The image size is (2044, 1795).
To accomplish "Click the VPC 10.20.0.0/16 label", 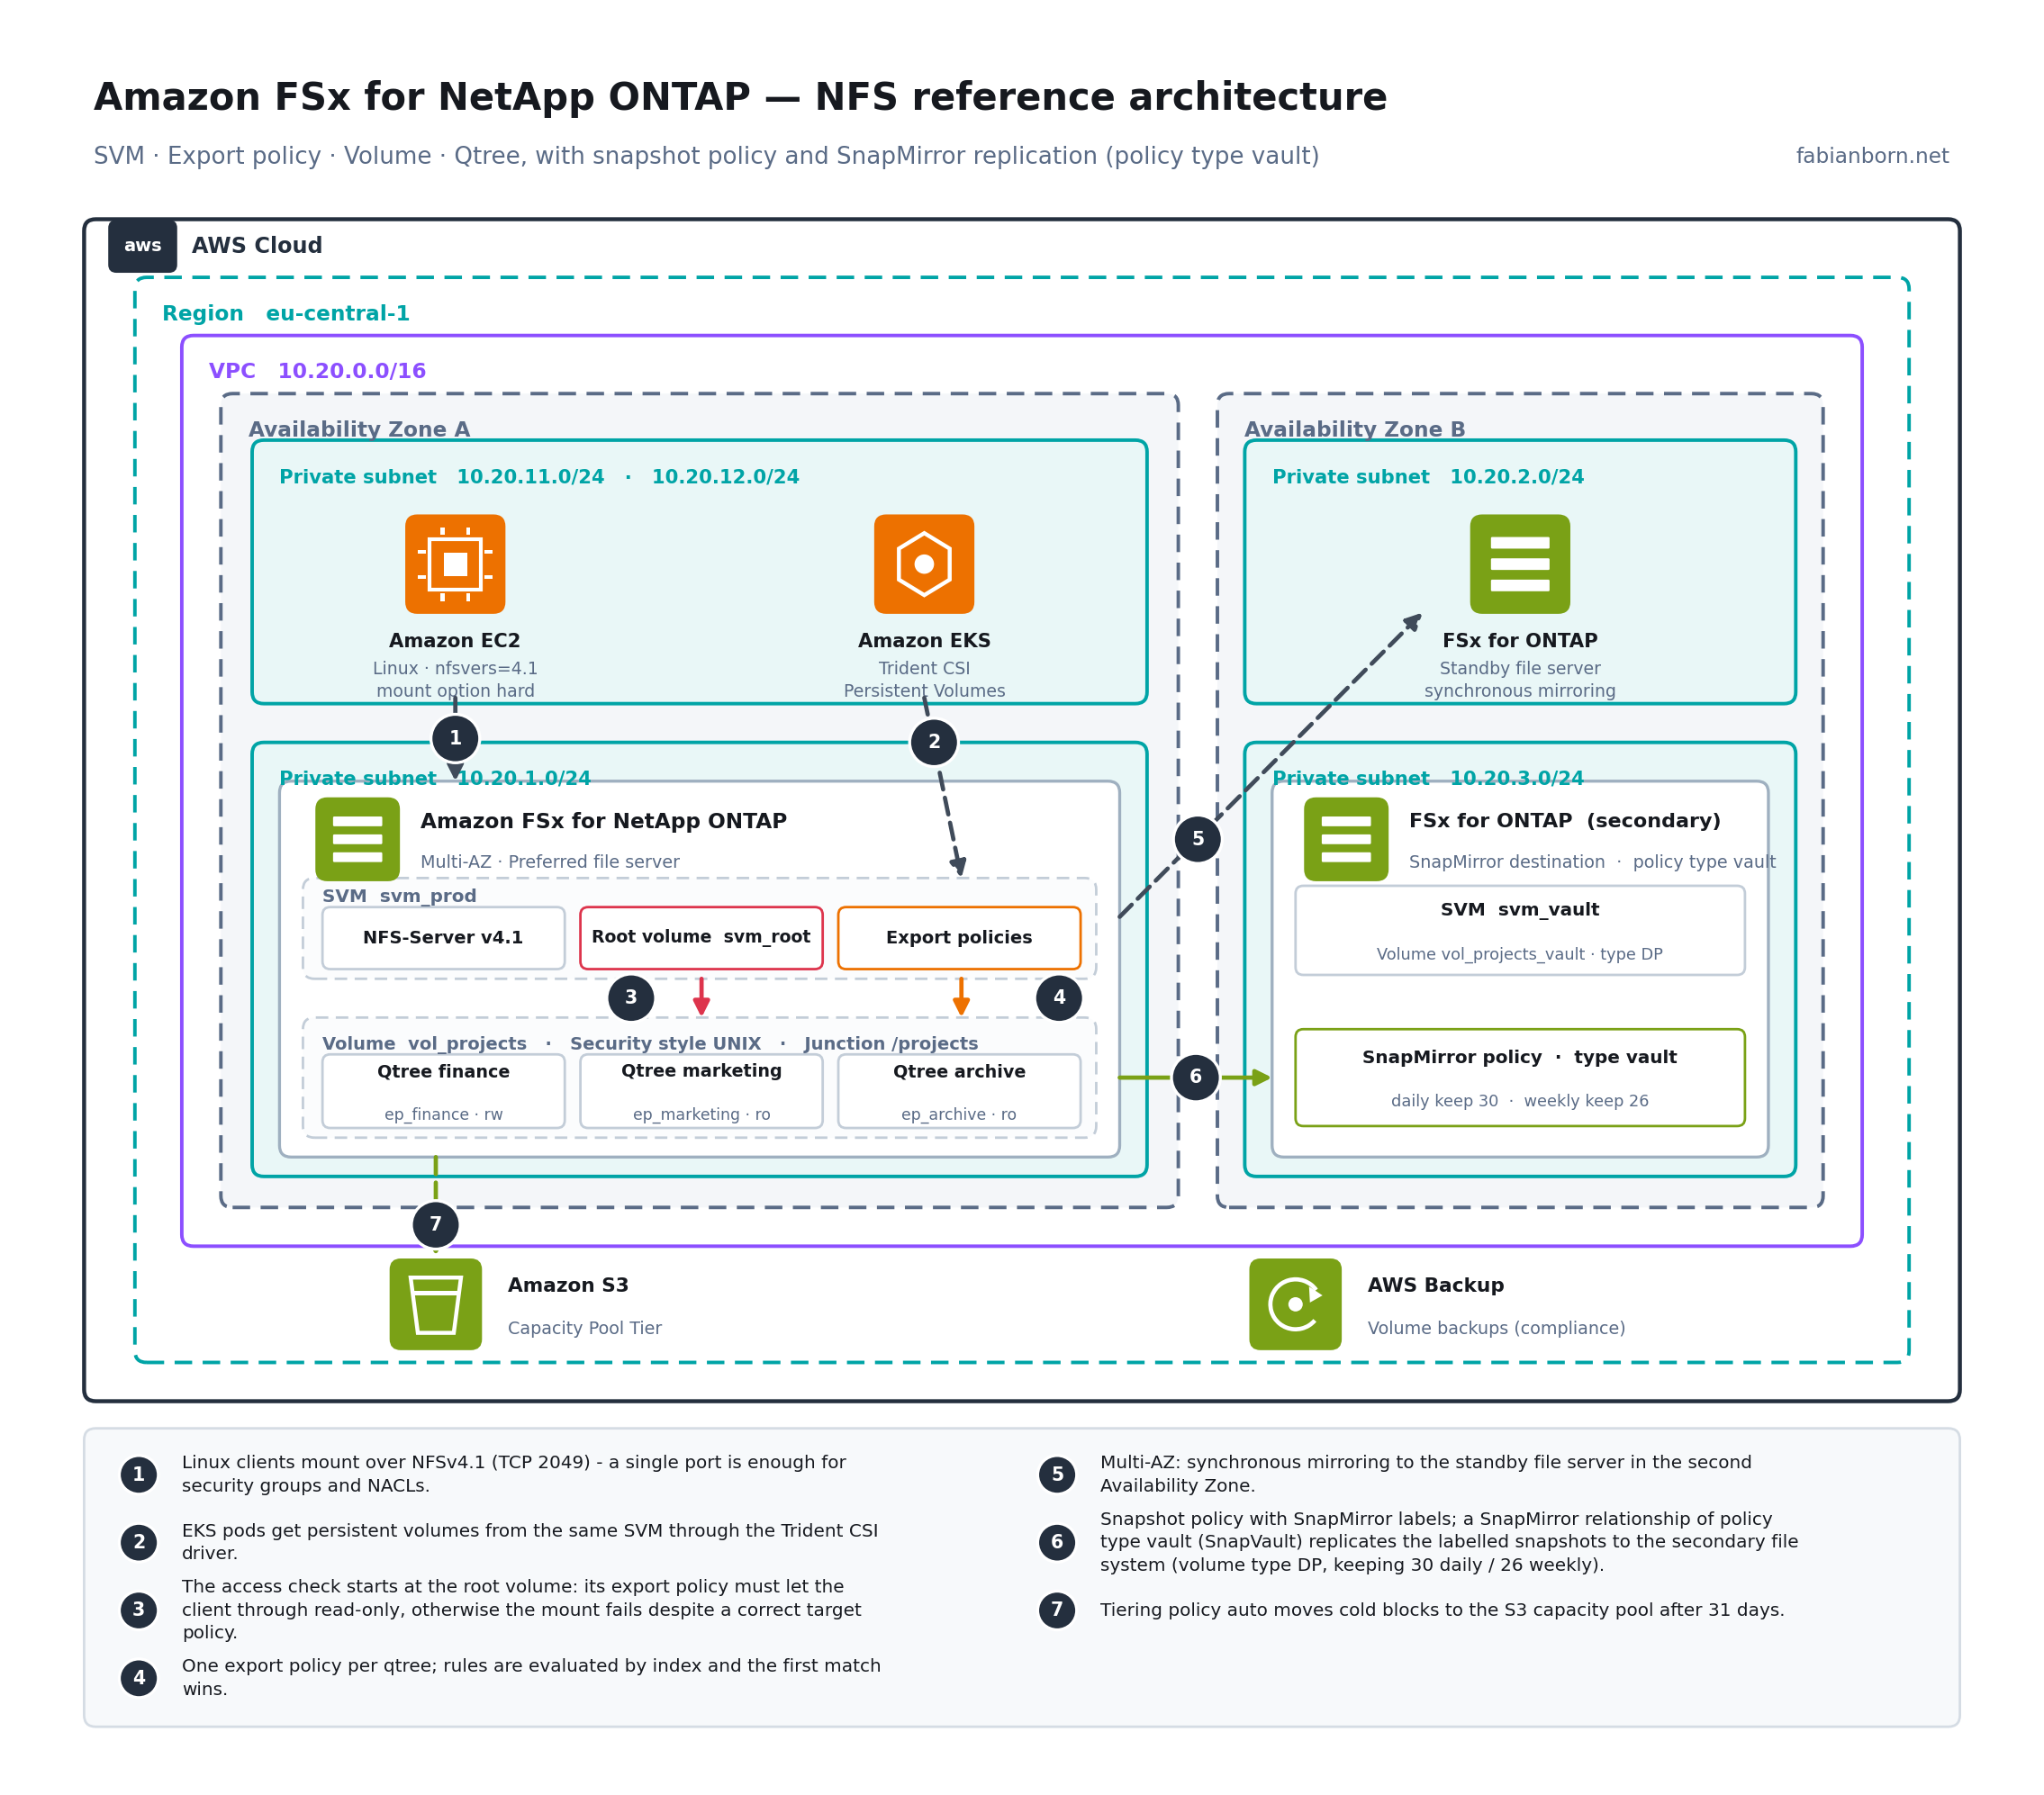I will point(317,371).
